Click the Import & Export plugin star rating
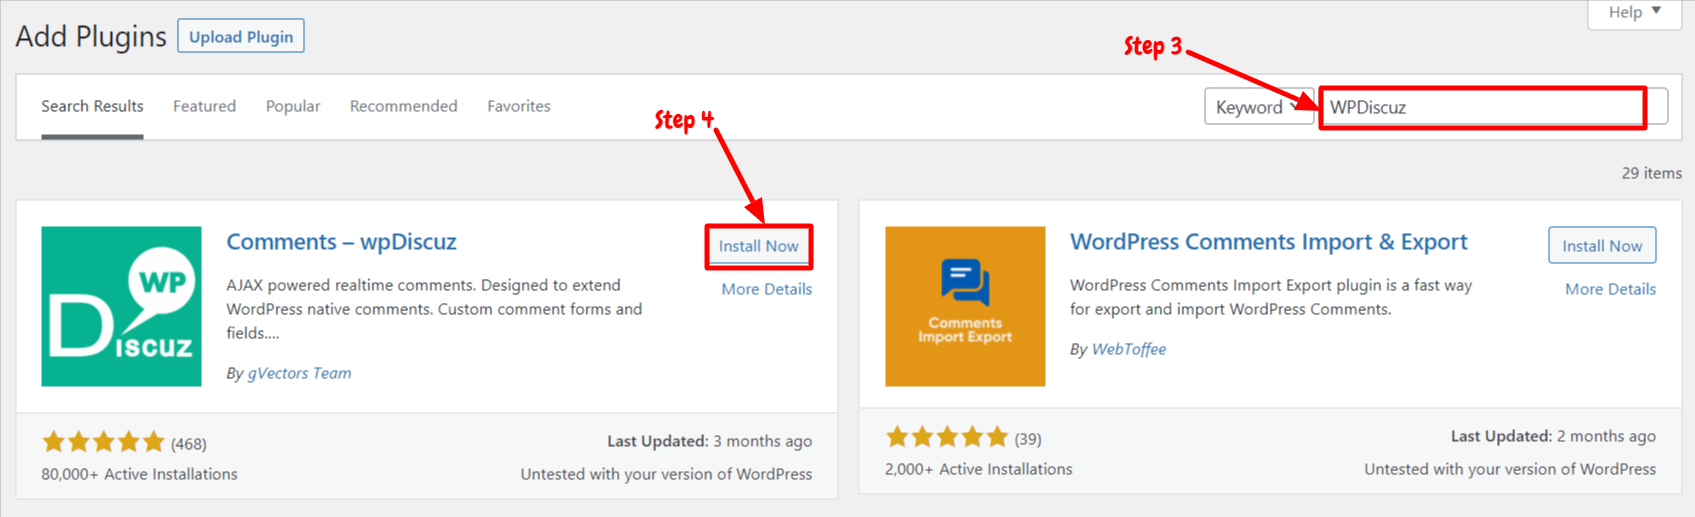 [x=947, y=437]
